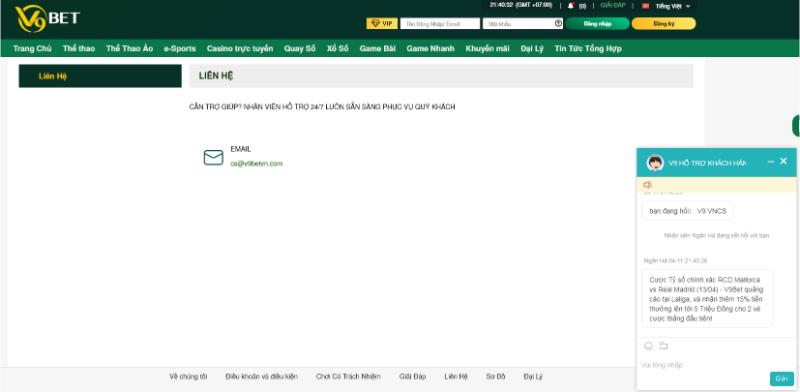Focus the username or email login field
The height and width of the screenshot is (392, 800).
[440, 23]
